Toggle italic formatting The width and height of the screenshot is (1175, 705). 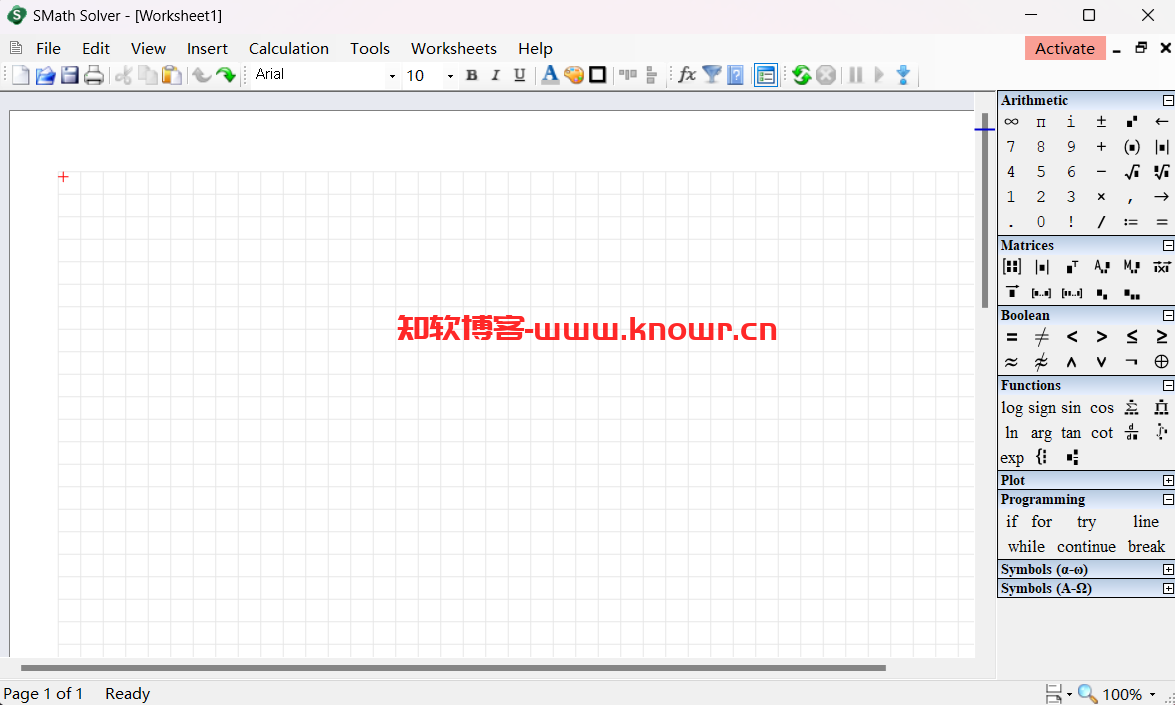pyautogui.click(x=495, y=75)
